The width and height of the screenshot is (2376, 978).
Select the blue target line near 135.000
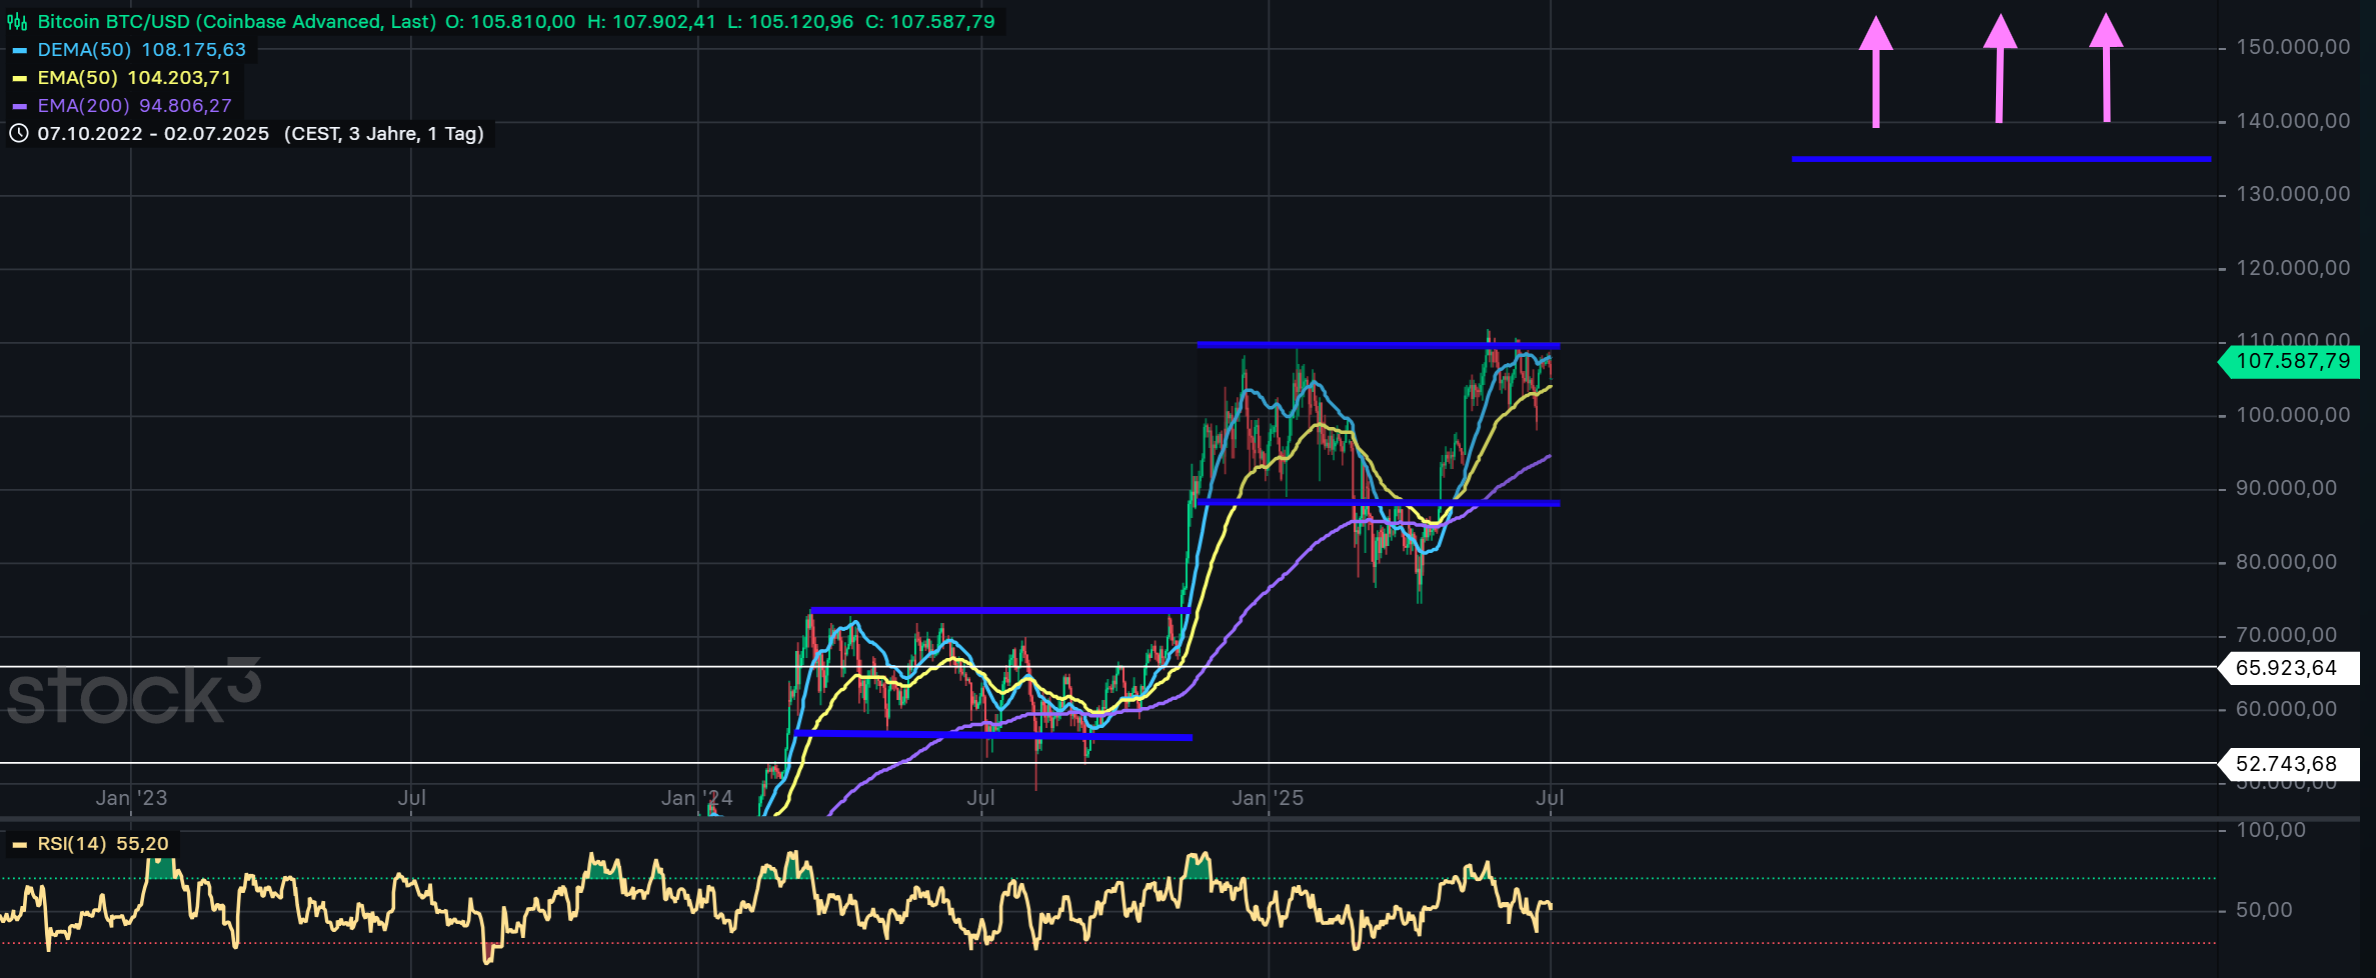click(2000, 158)
